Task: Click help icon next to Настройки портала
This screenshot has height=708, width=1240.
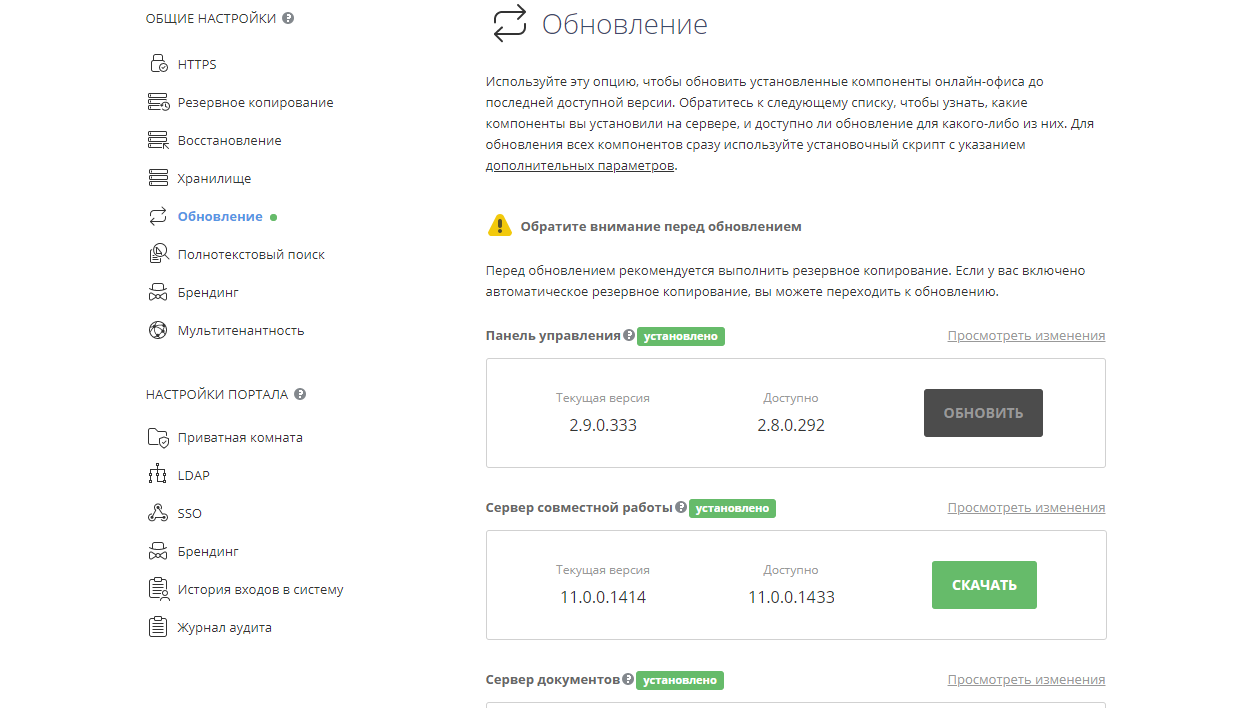Action: pos(300,394)
